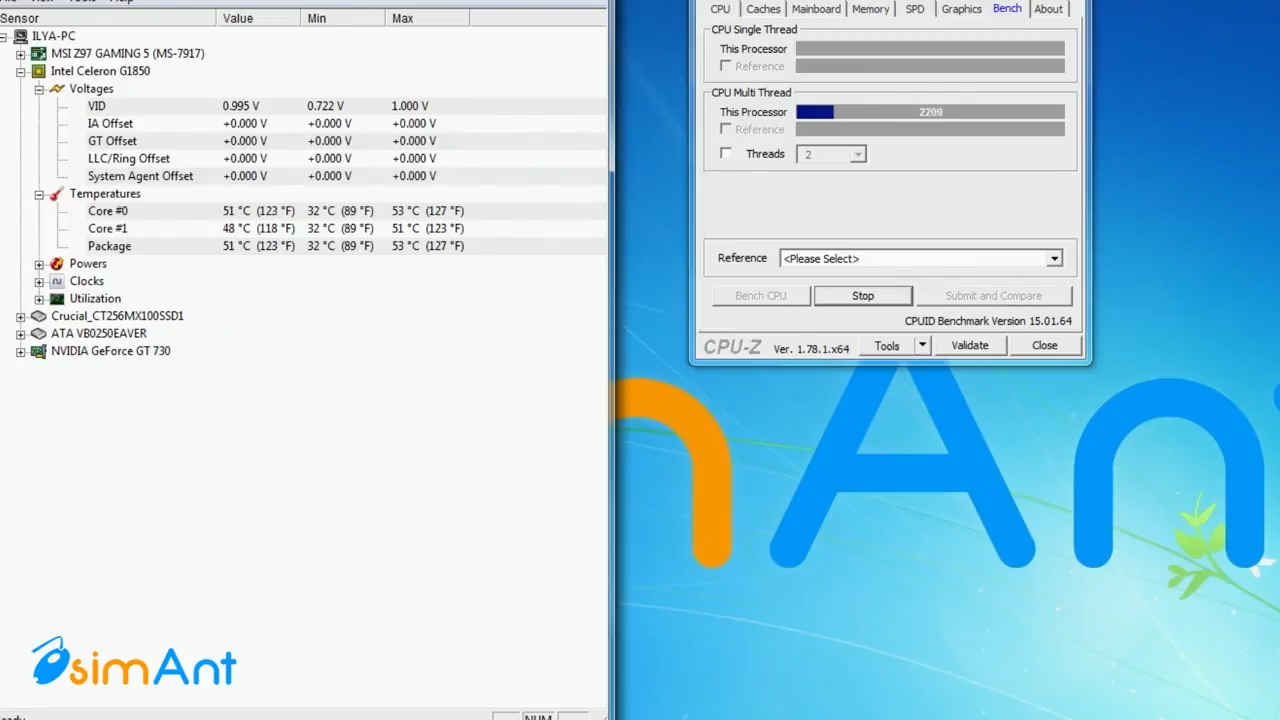Screen dimensions: 1280x720
Task: Click the NVIDIA GeForce GT 730 card icon
Action: point(38,351)
